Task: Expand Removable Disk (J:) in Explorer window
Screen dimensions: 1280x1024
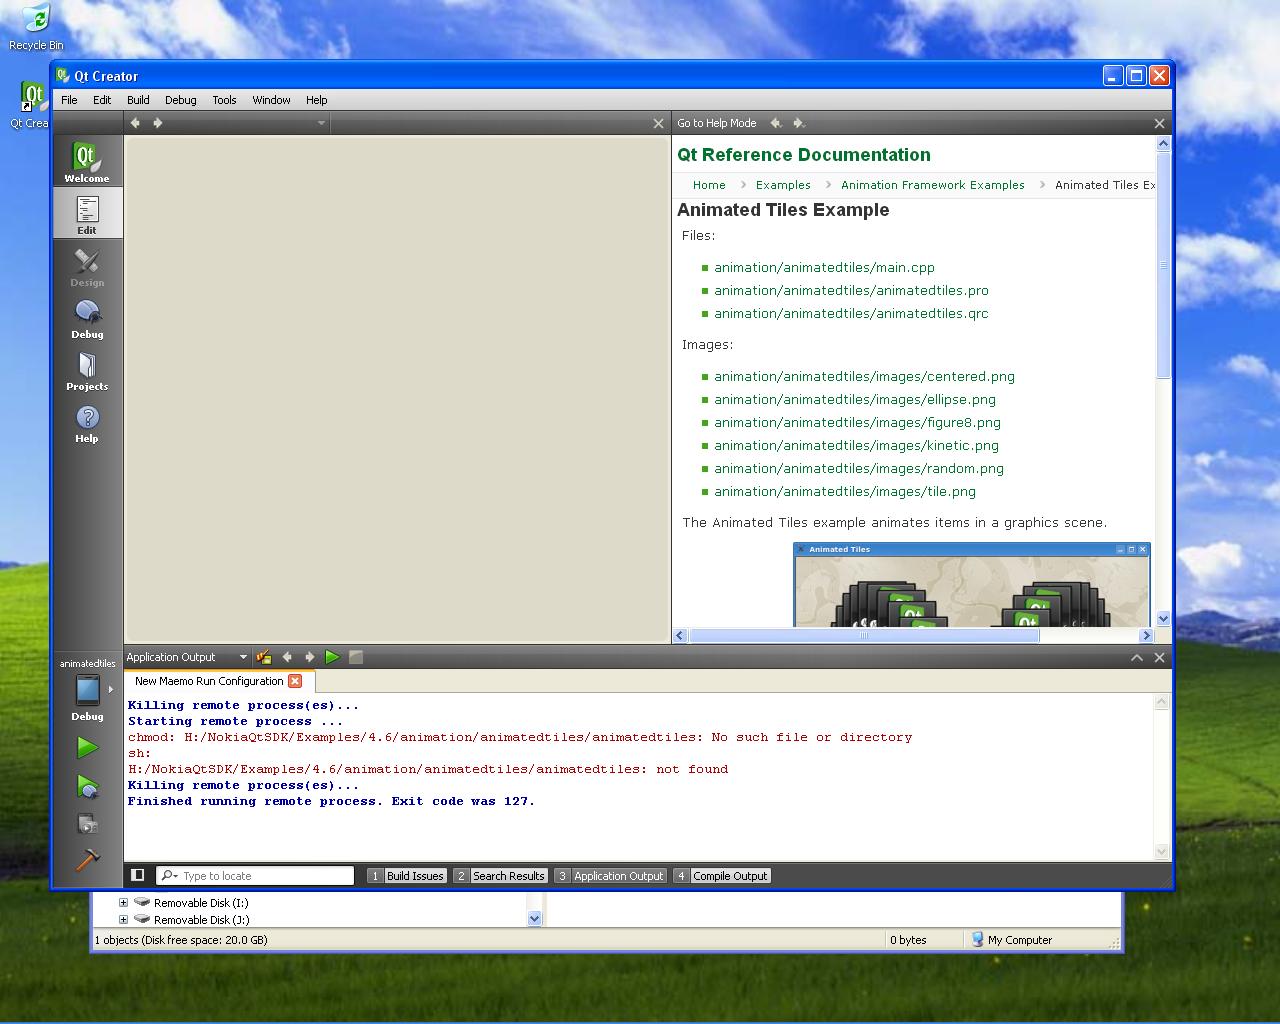Action: (123, 919)
